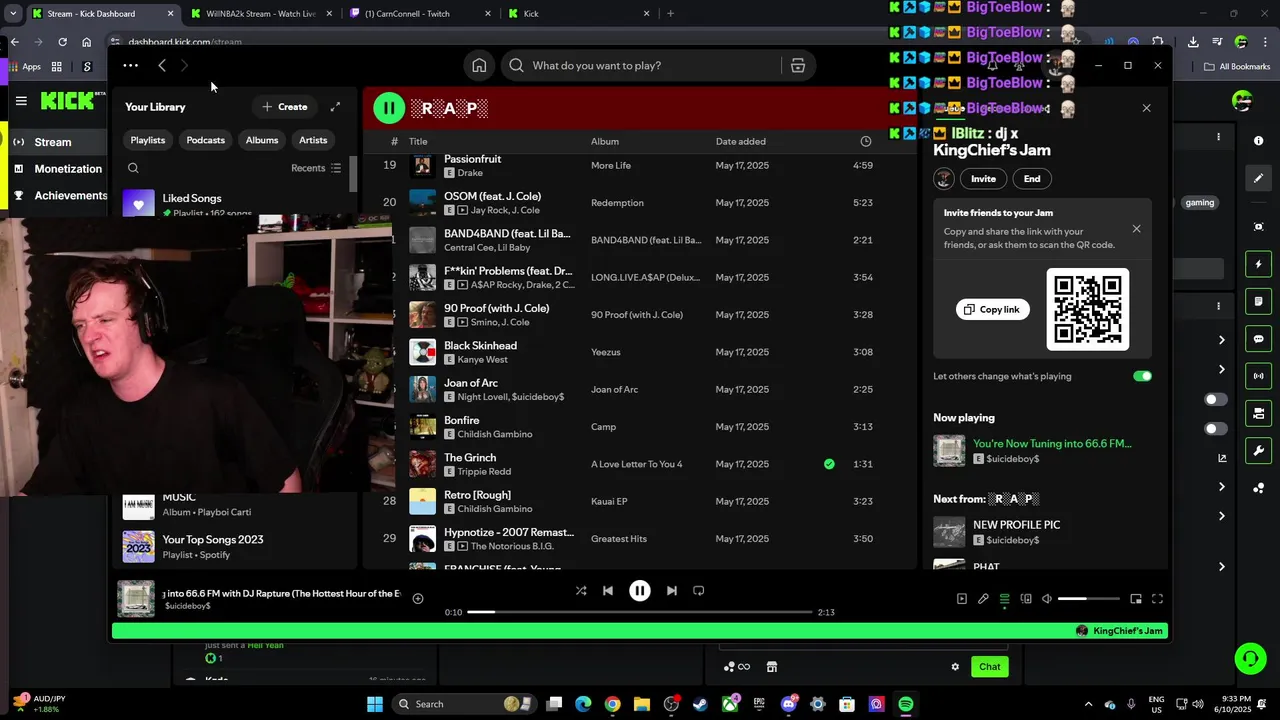Click the broadcast signal icon in Kick's sidebar
Viewport: 1280px width, 720px height.
(1259, 376)
